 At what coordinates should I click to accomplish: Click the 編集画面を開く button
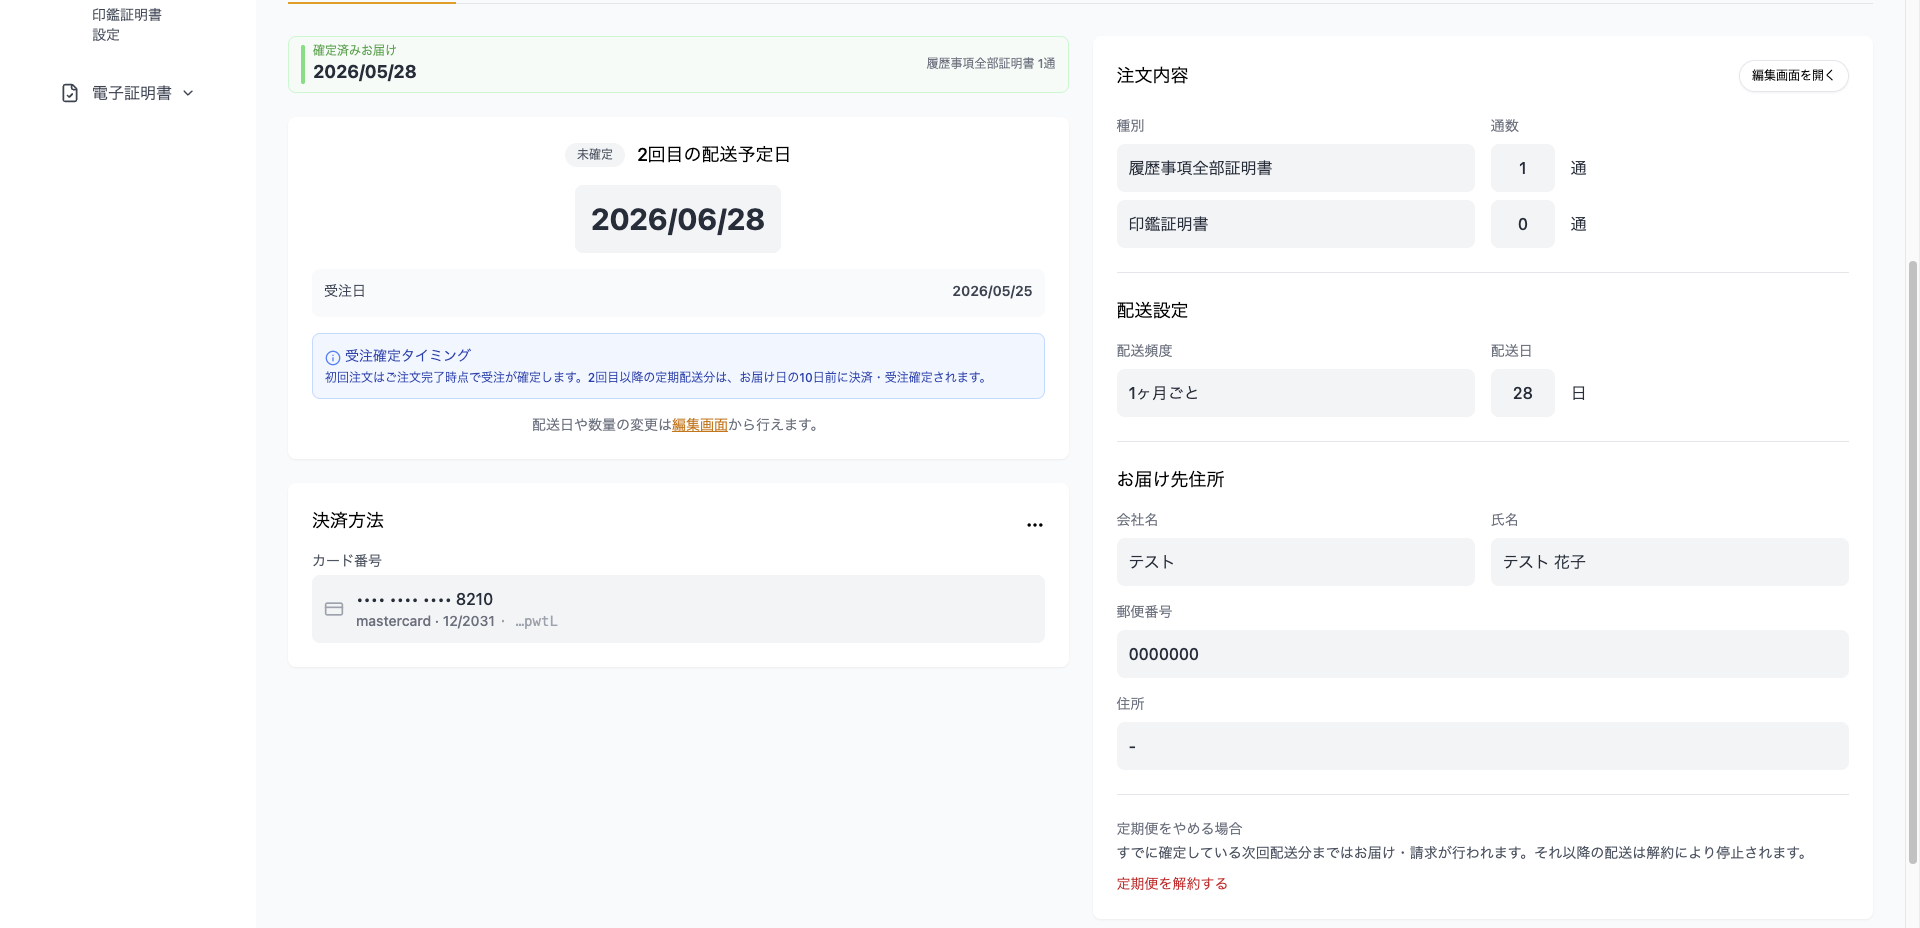pyautogui.click(x=1793, y=75)
